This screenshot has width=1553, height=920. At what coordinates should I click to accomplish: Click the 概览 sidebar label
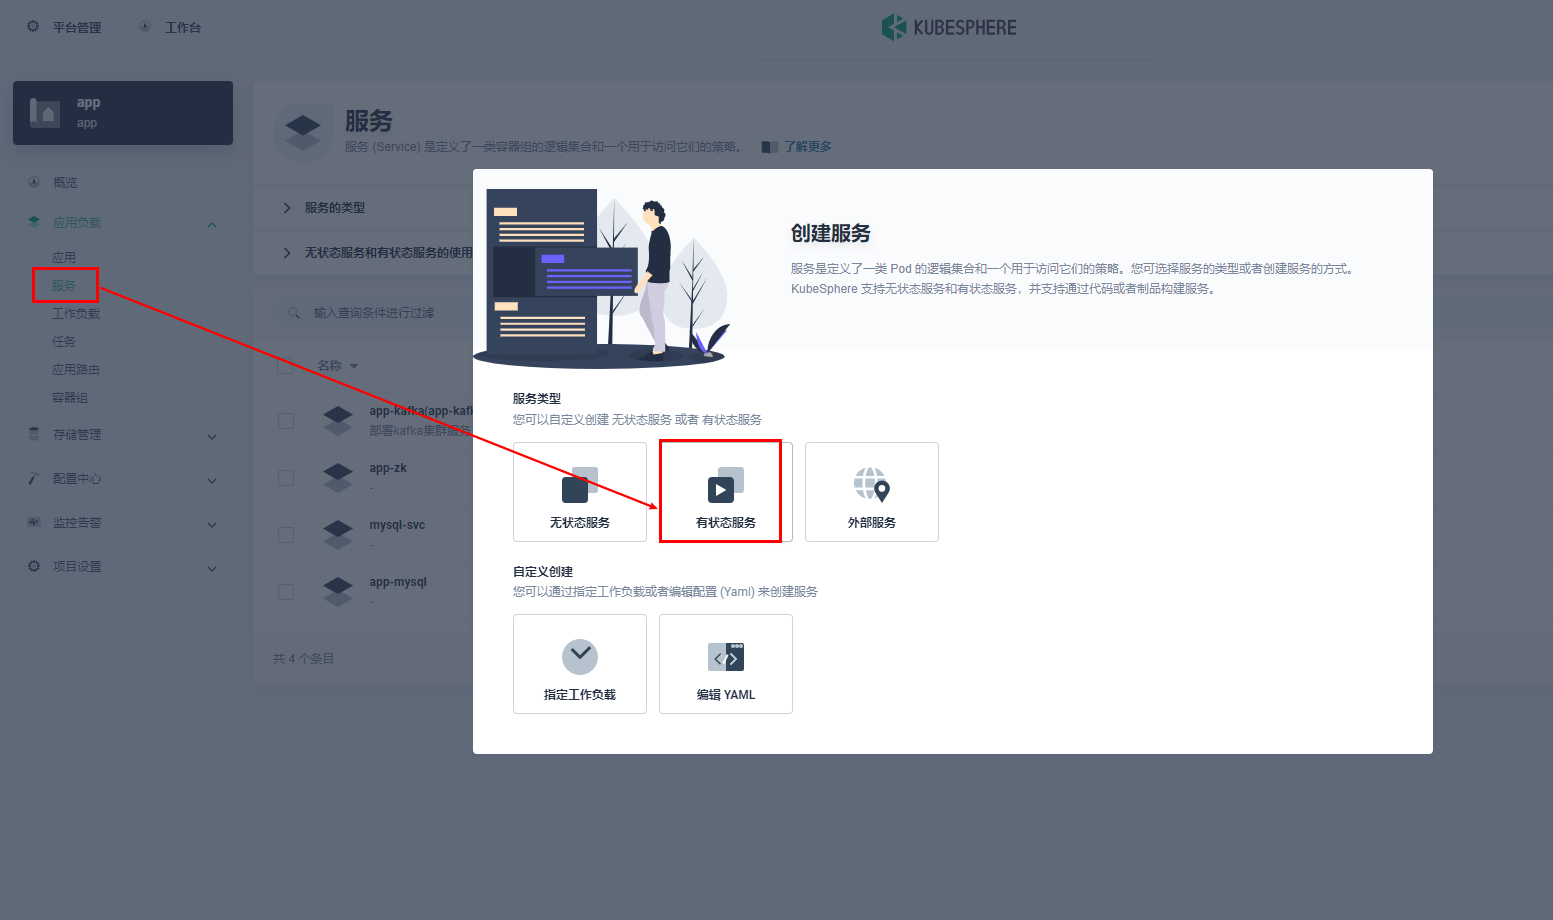(x=65, y=183)
